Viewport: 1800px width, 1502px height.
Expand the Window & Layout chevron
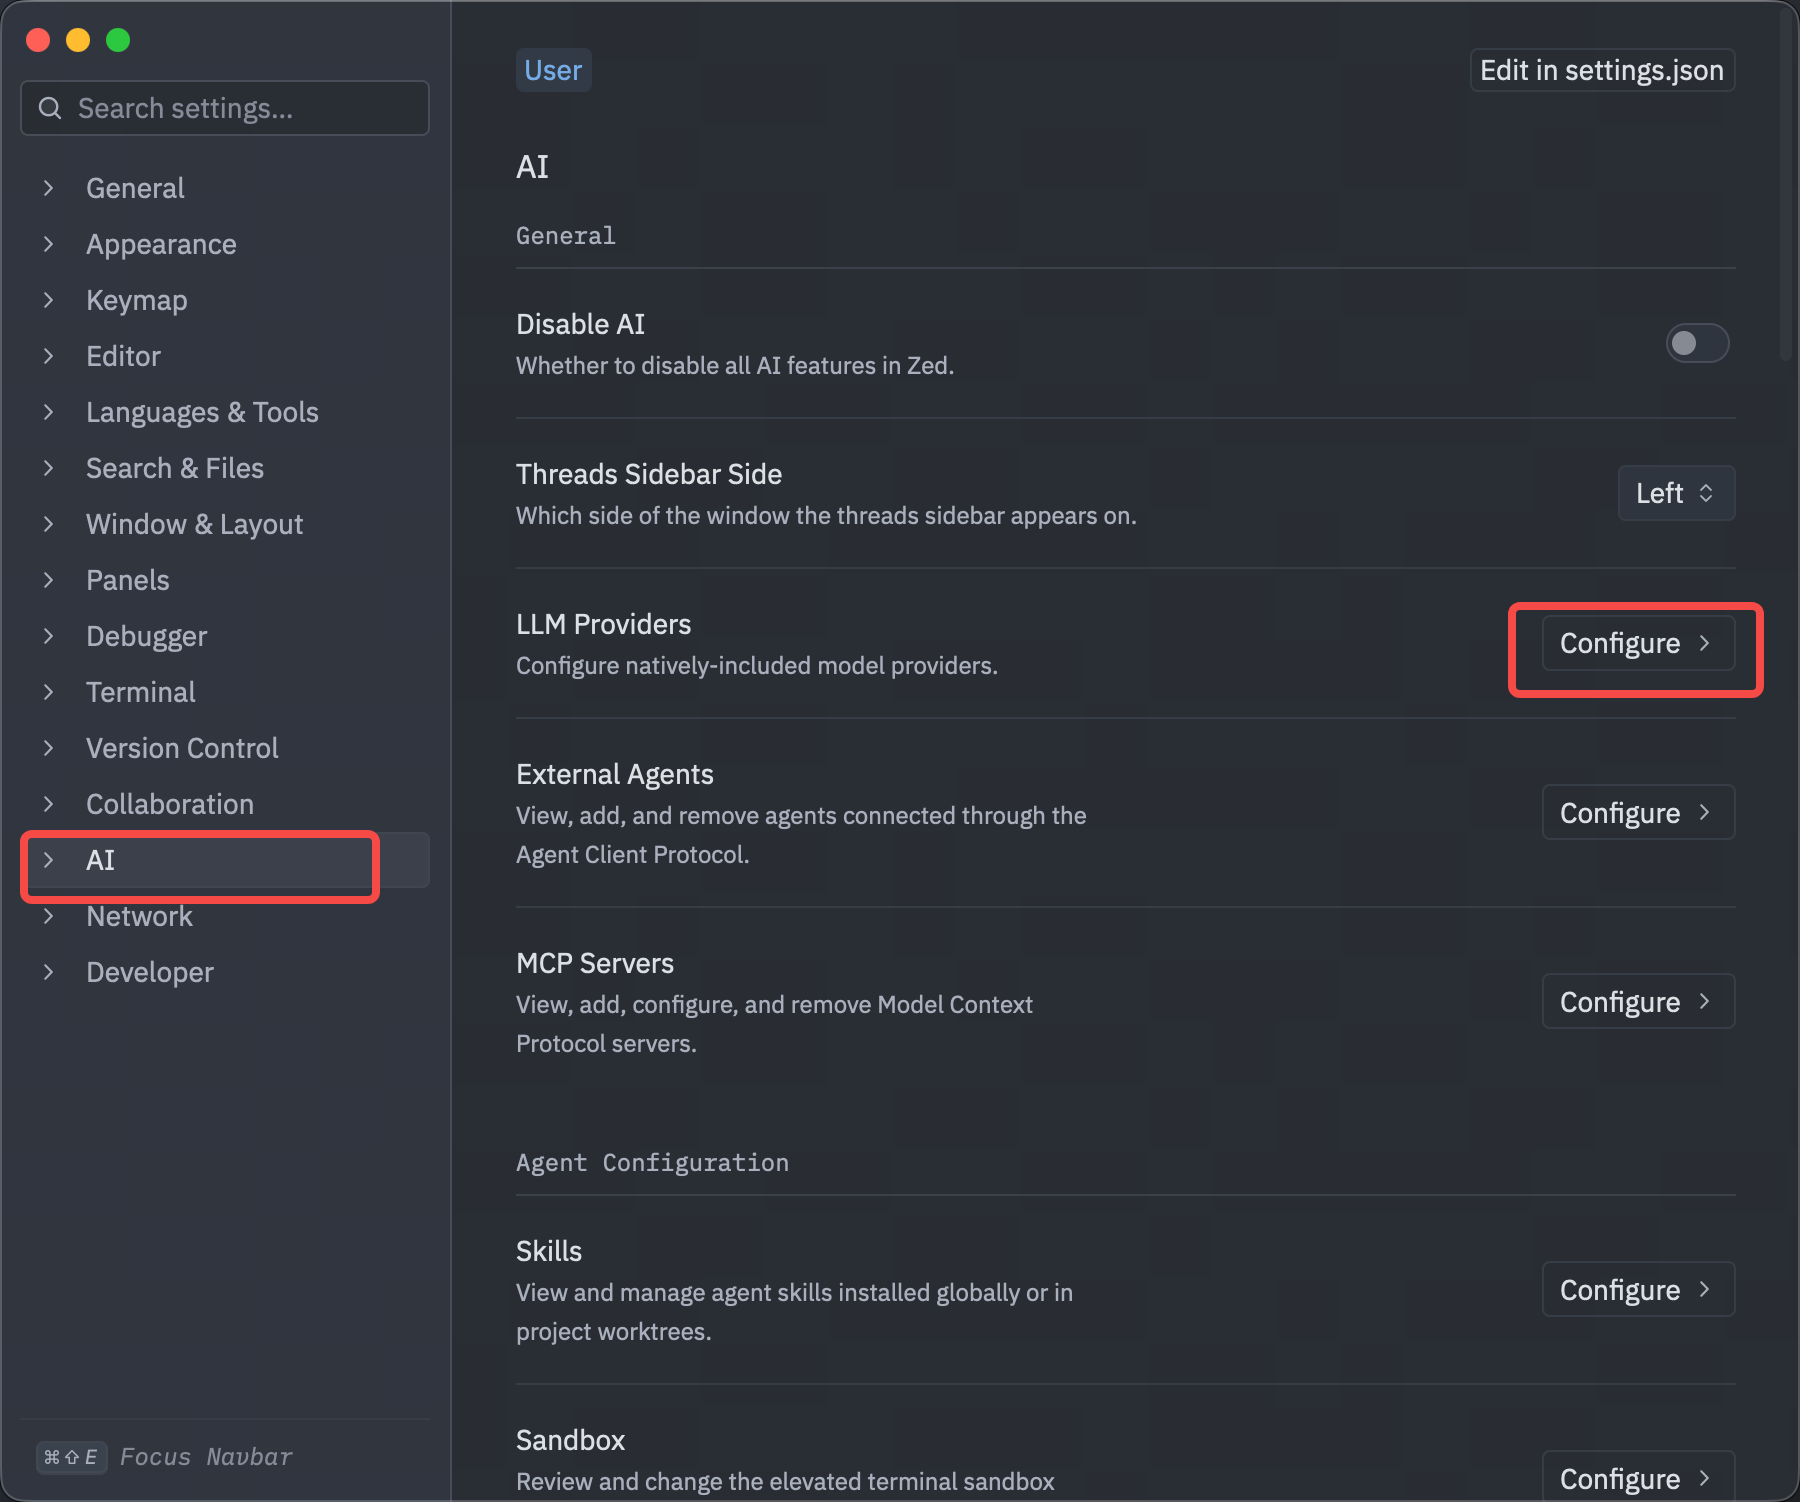pyautogui.click(x=48, y=524)
